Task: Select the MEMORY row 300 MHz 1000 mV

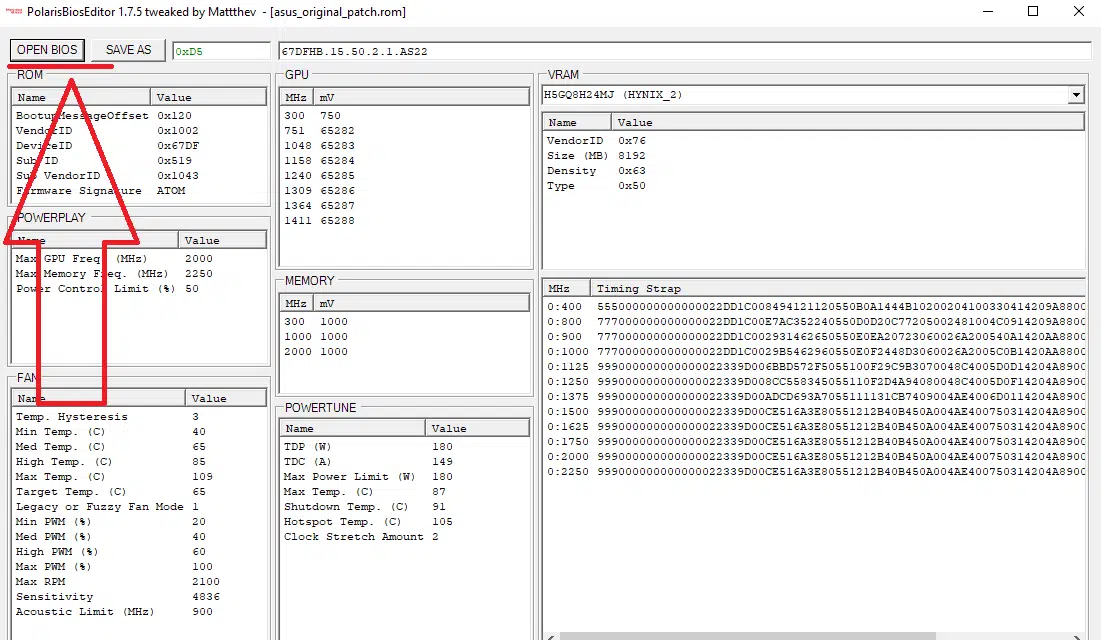Action: 404,322
